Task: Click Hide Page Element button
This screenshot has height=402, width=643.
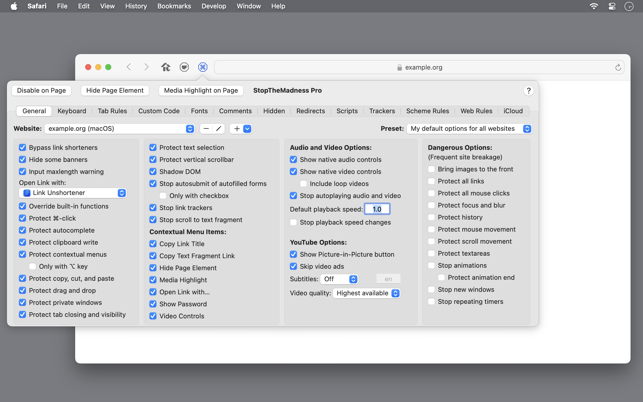Action: [115, 91]
